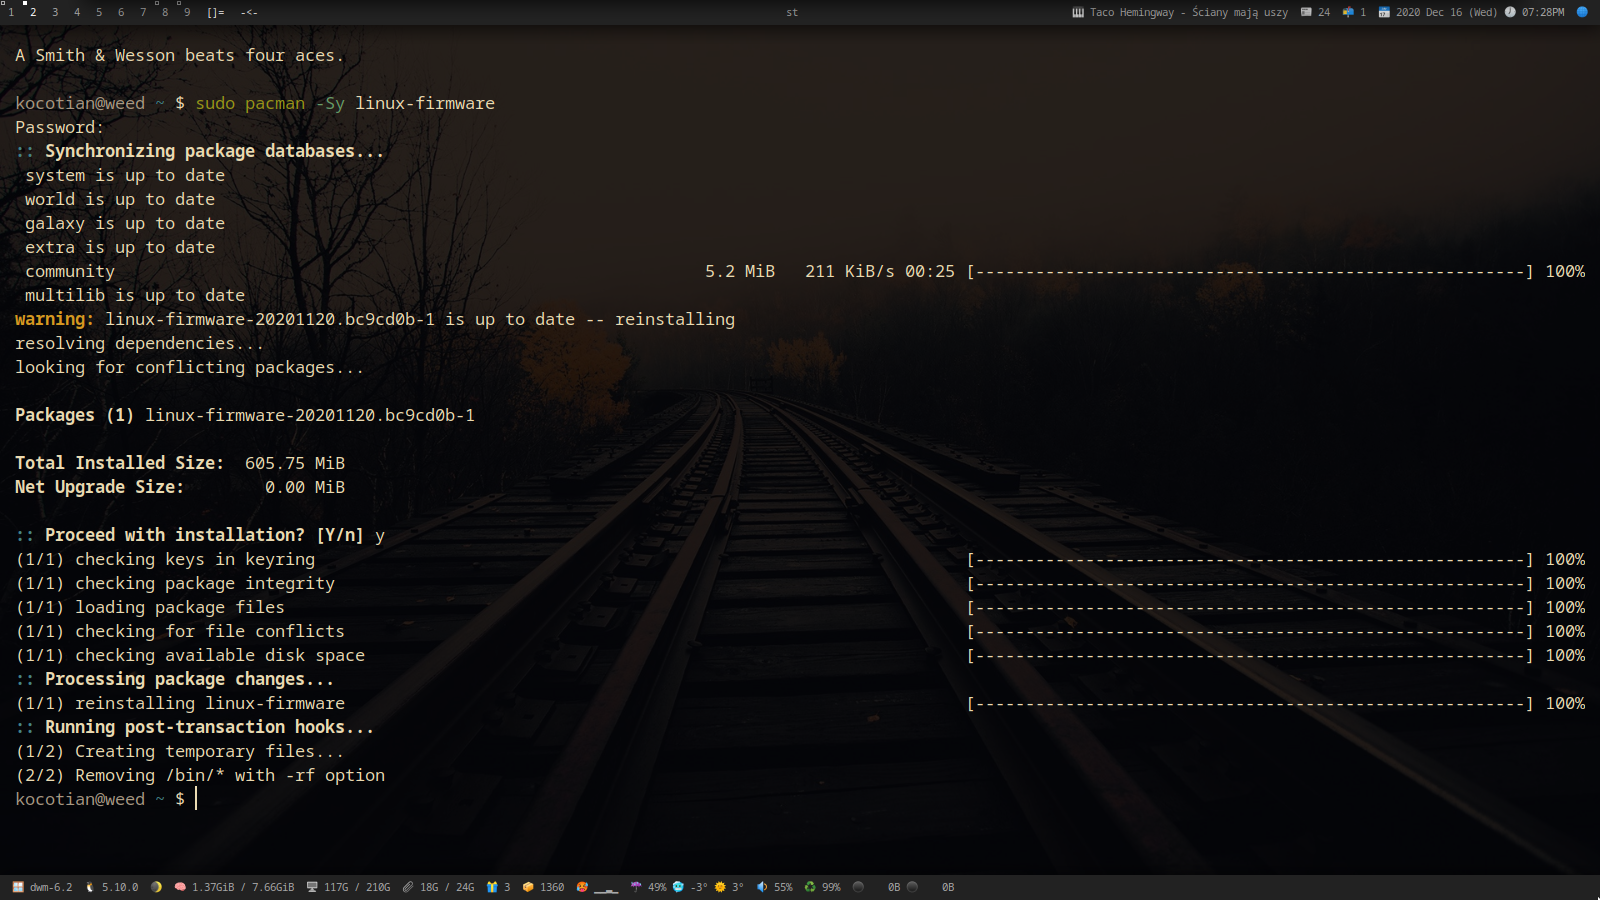
Task: Click the brain memory usage icon
Action: click(180, 887)
